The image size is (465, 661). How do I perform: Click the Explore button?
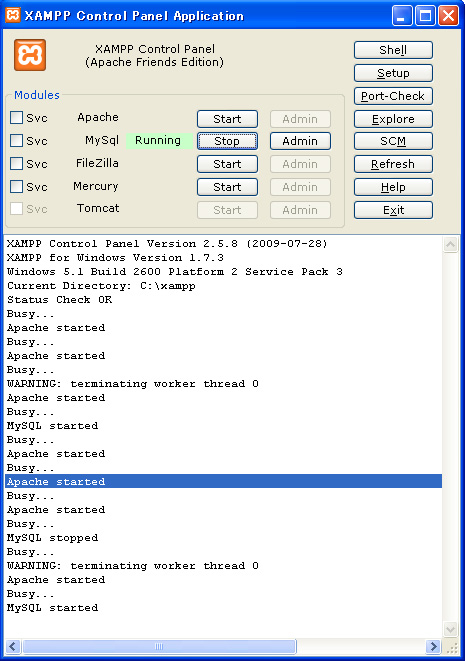[x=393, y=119]
